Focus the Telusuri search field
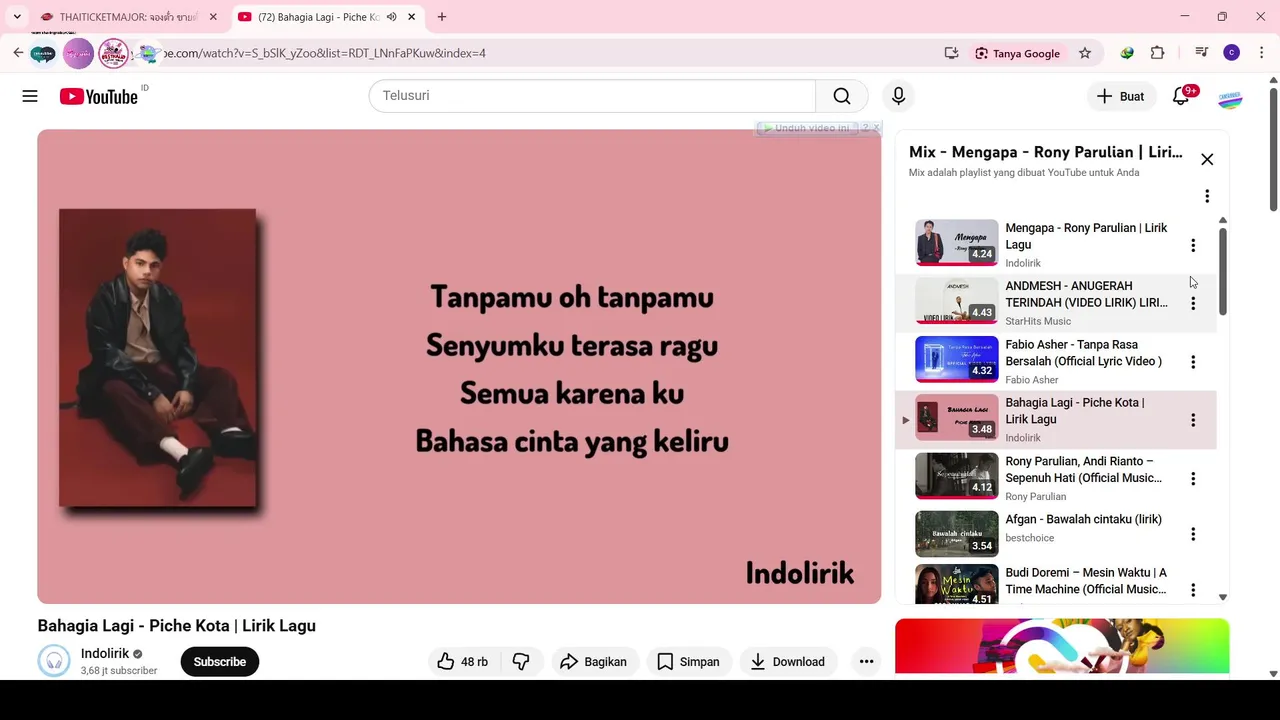 coord(592,96)
